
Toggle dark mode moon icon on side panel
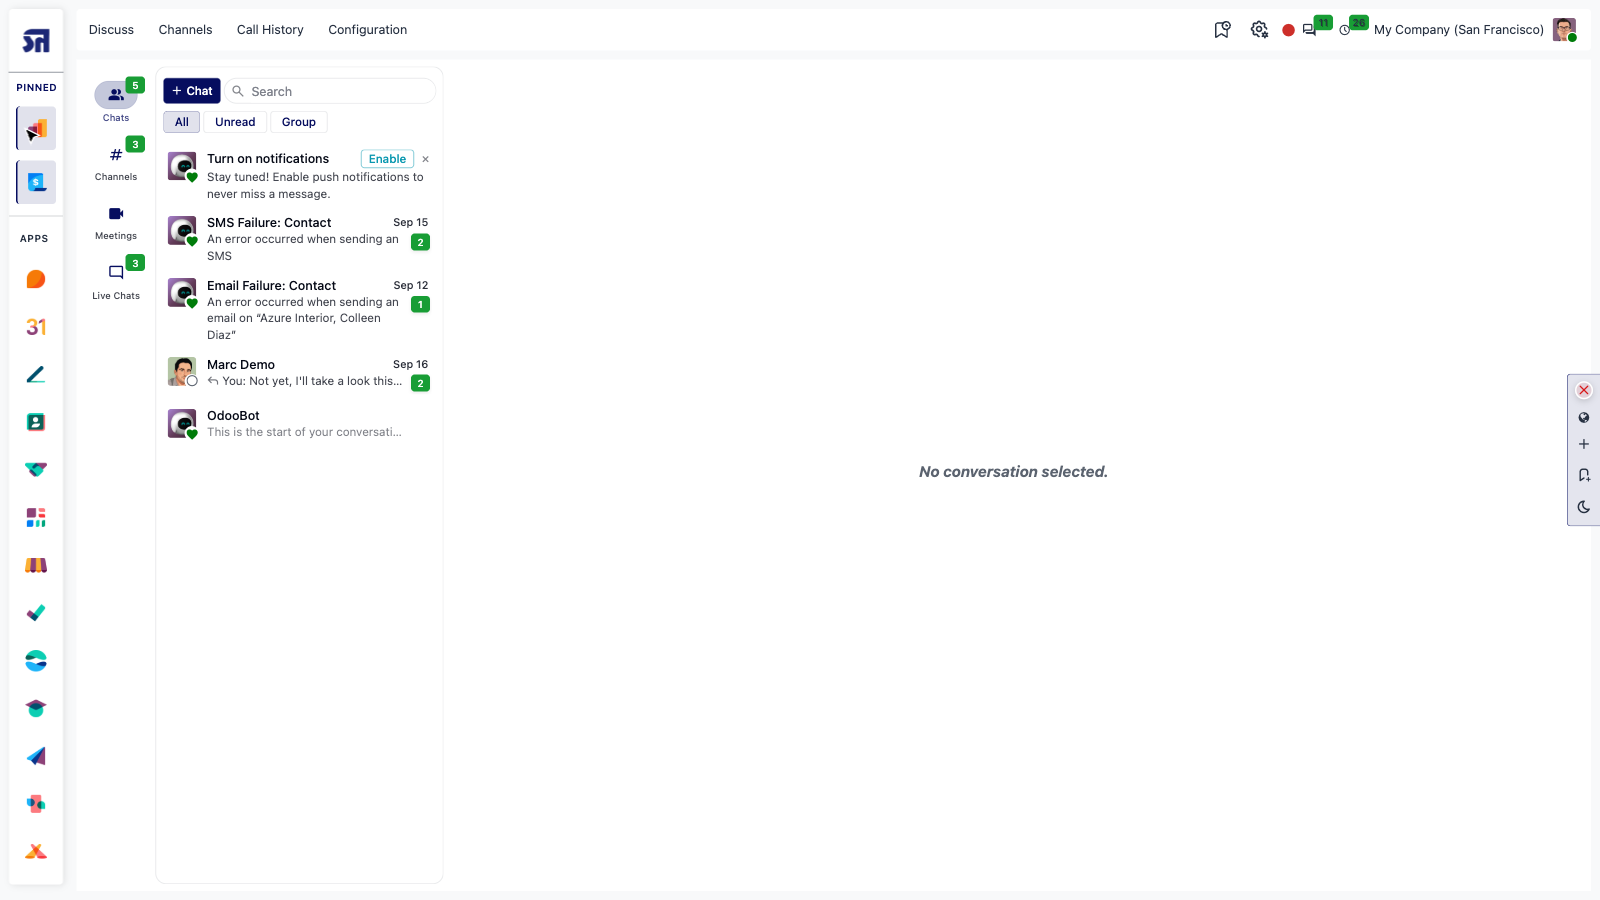[1584, 507]
